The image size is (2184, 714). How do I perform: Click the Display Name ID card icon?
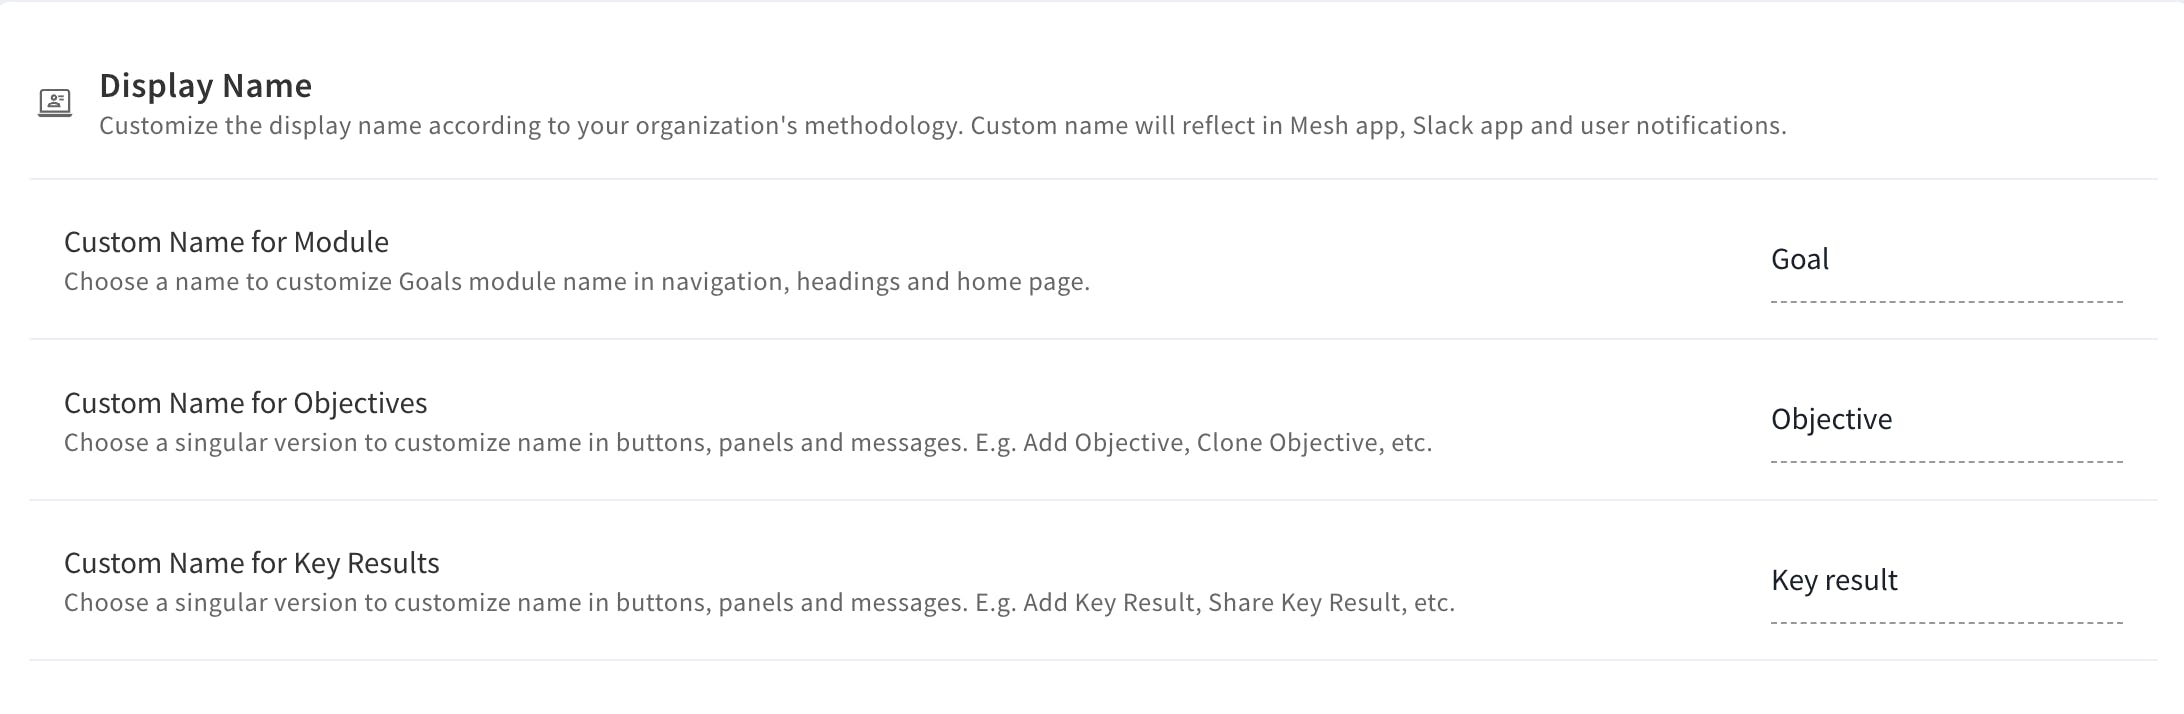coord(55,102)
